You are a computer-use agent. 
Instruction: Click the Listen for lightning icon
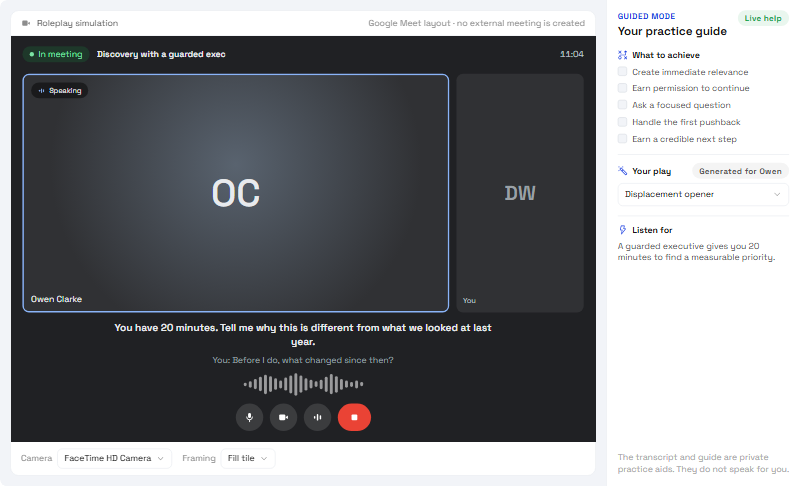pos(622,230)
